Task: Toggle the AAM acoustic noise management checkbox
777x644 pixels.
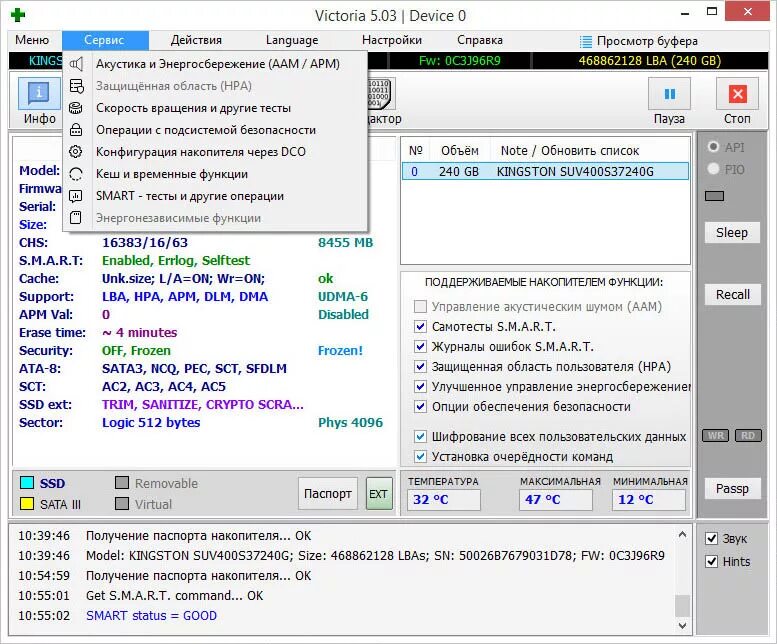Action: [x=420, y=307]
